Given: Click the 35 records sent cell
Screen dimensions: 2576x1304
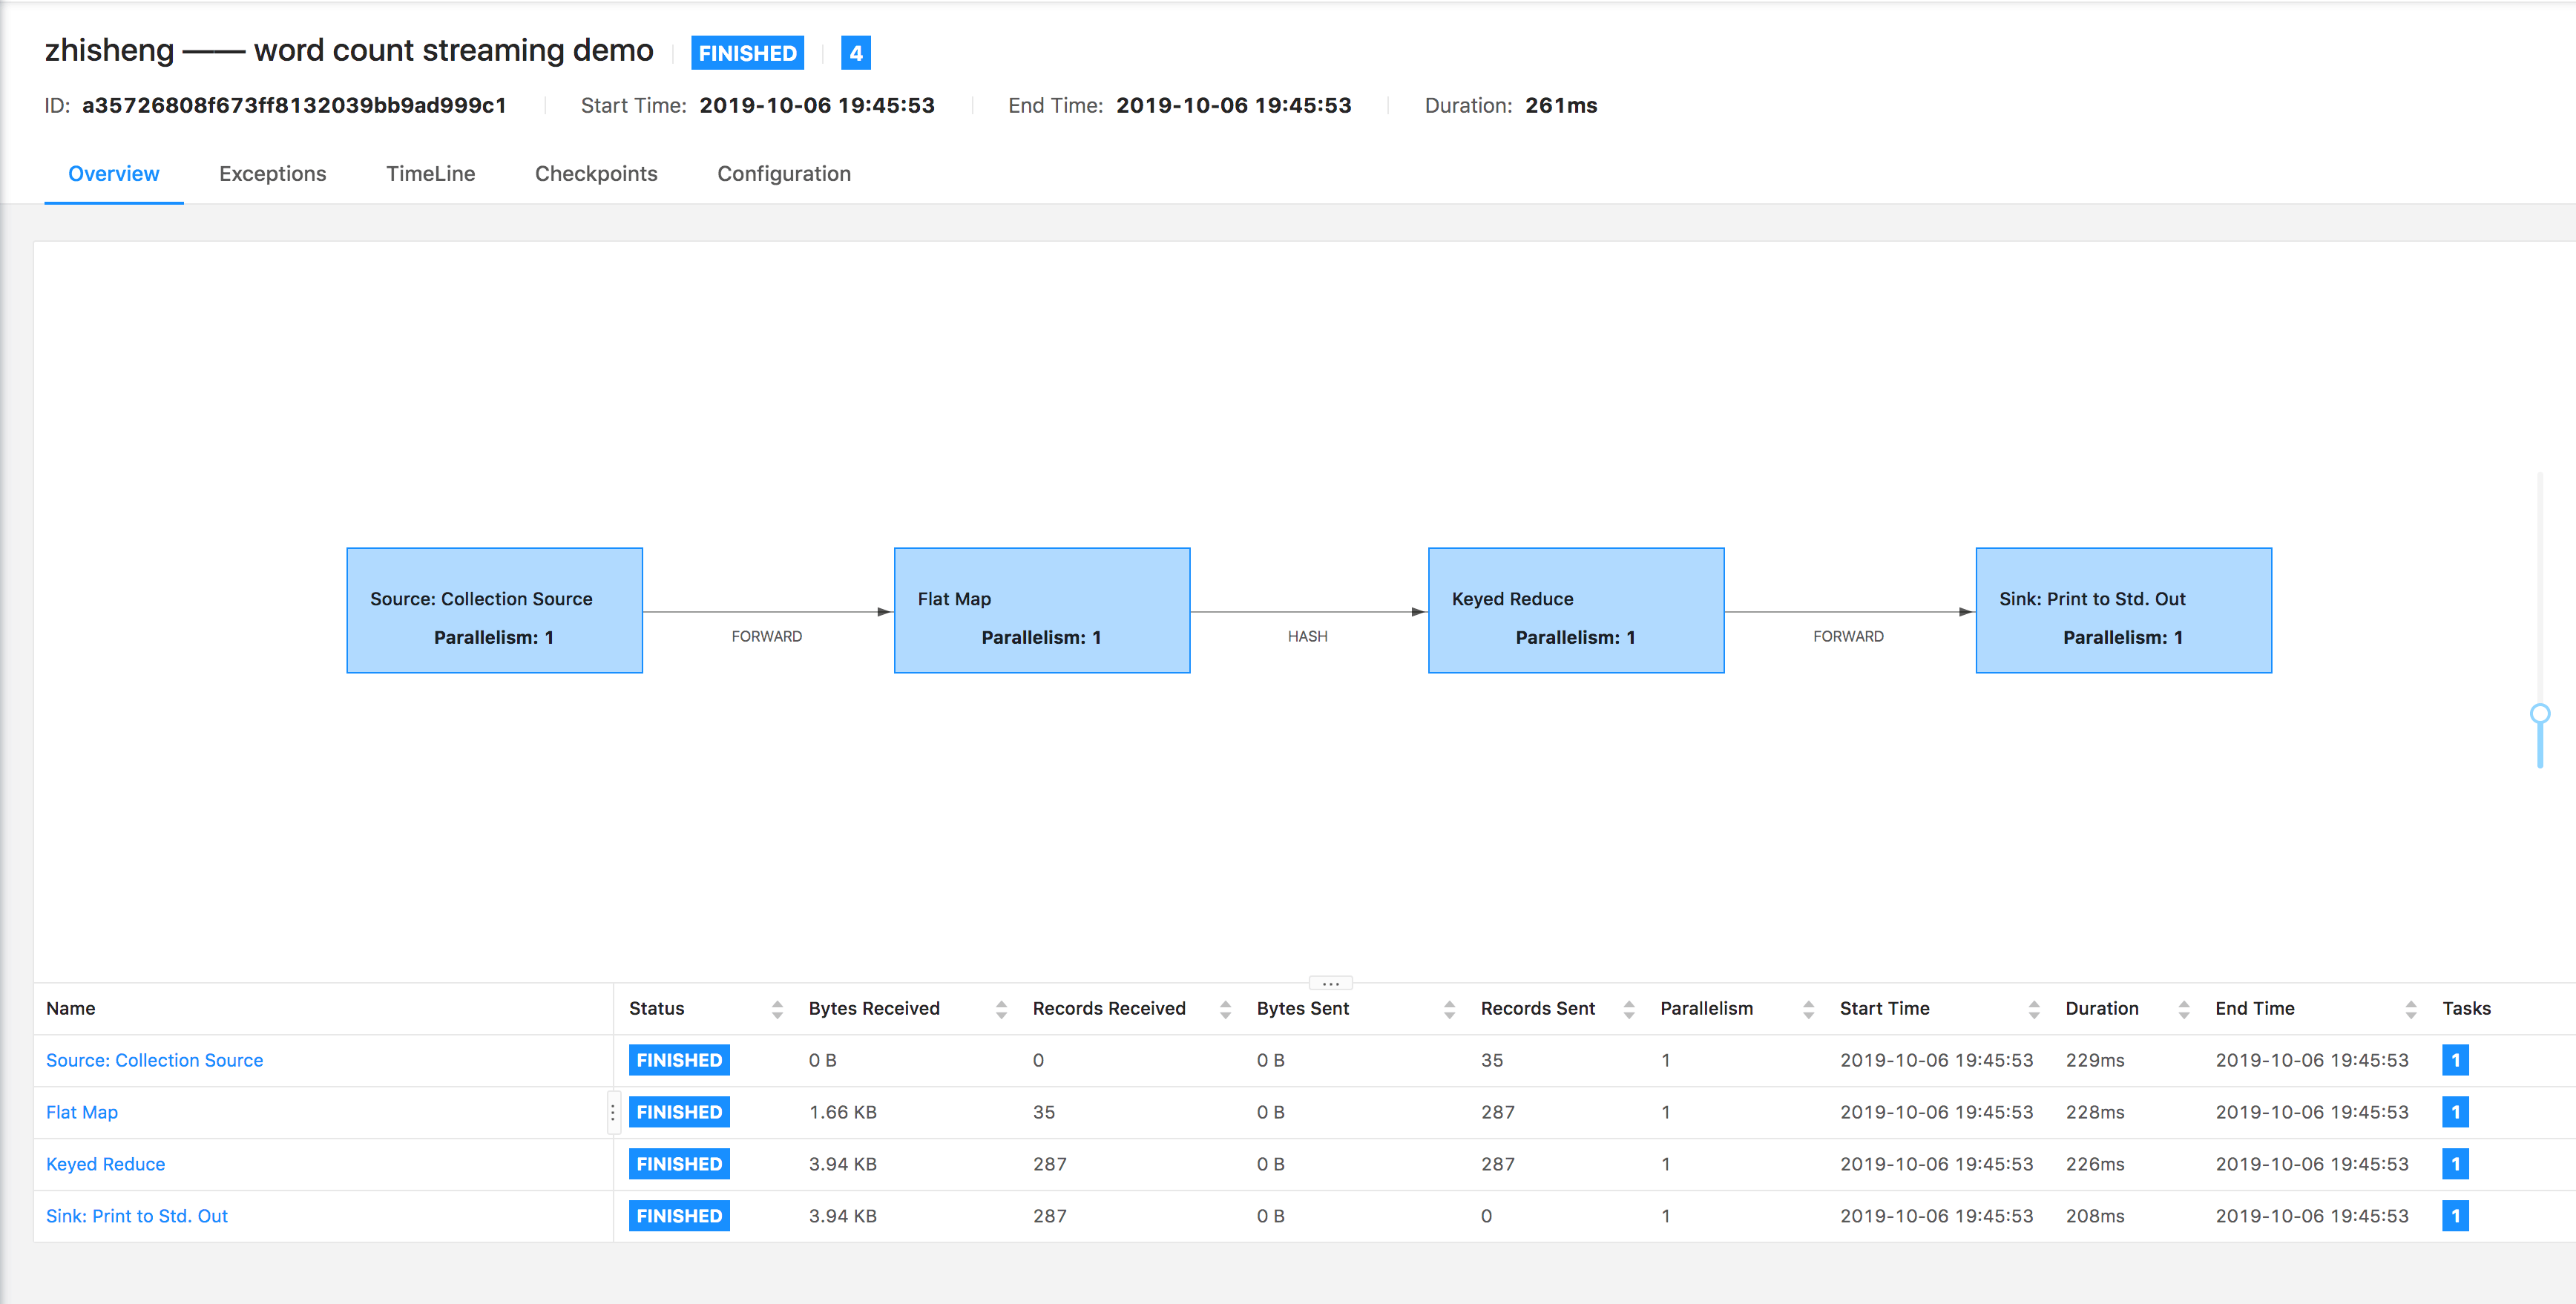Looking at the screenshot, I should [1492, 1060].
